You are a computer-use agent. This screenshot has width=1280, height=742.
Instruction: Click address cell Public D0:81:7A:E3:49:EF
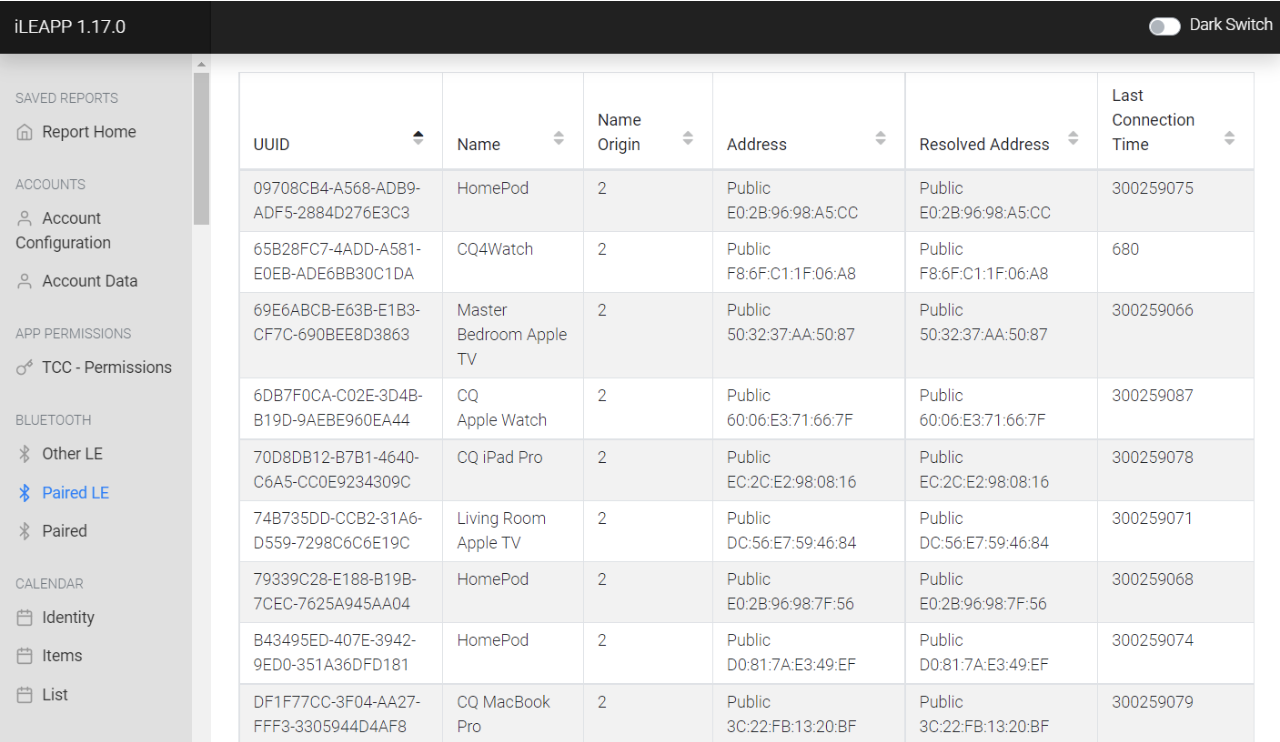click(809, 652)
